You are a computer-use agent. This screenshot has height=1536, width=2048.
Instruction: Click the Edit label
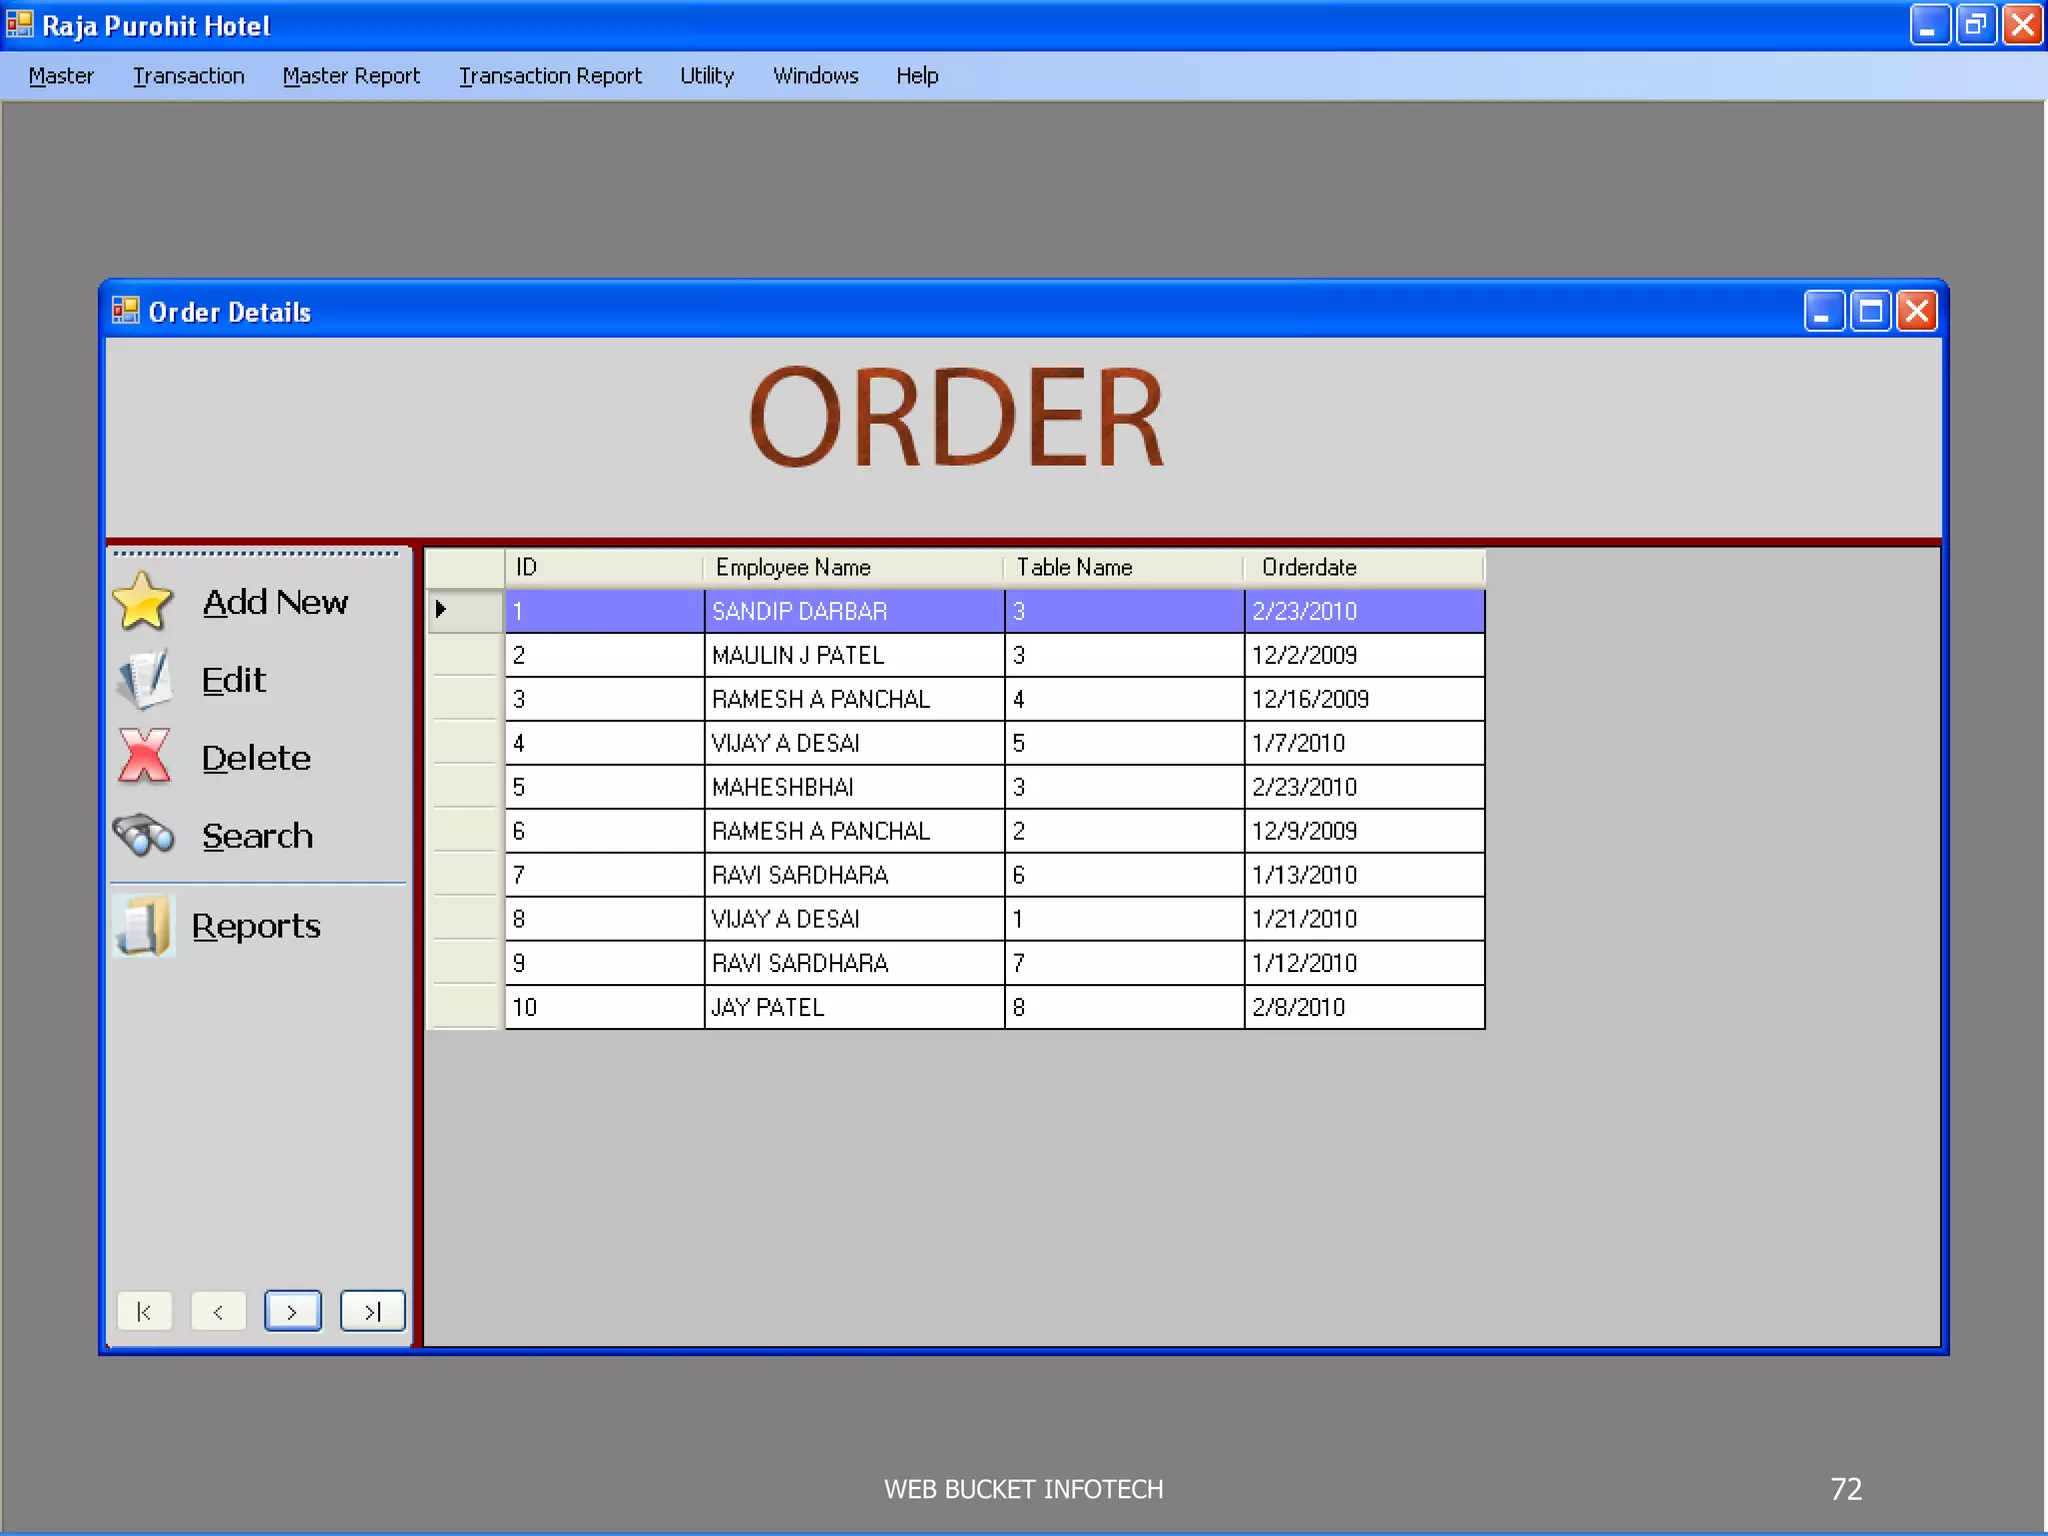[234, 680]
